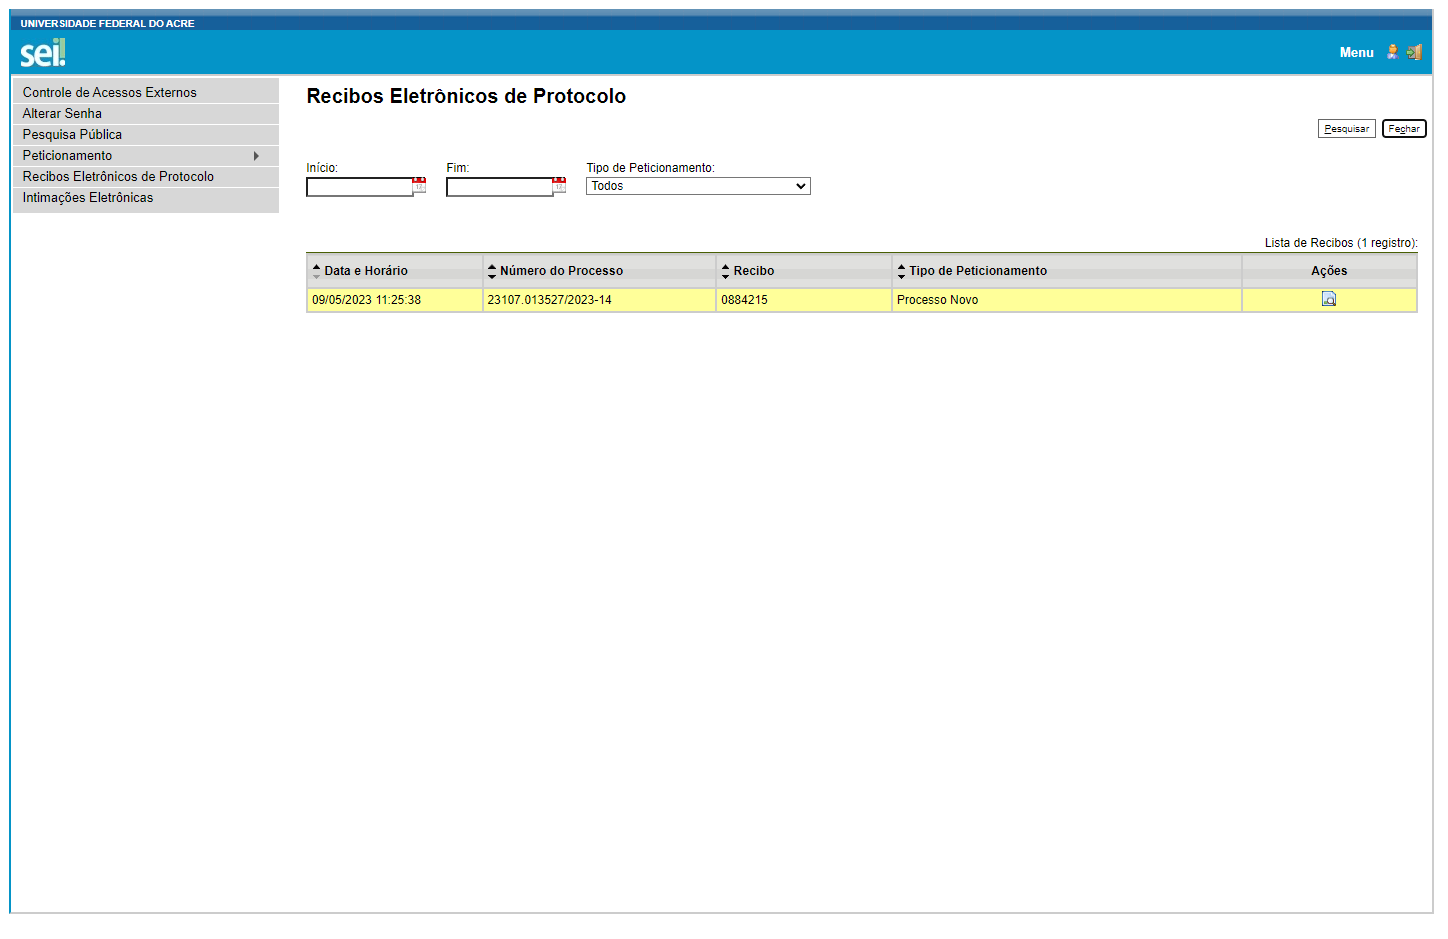Open Intimações Eletrônicas menu item

click(x=88, y=198)
